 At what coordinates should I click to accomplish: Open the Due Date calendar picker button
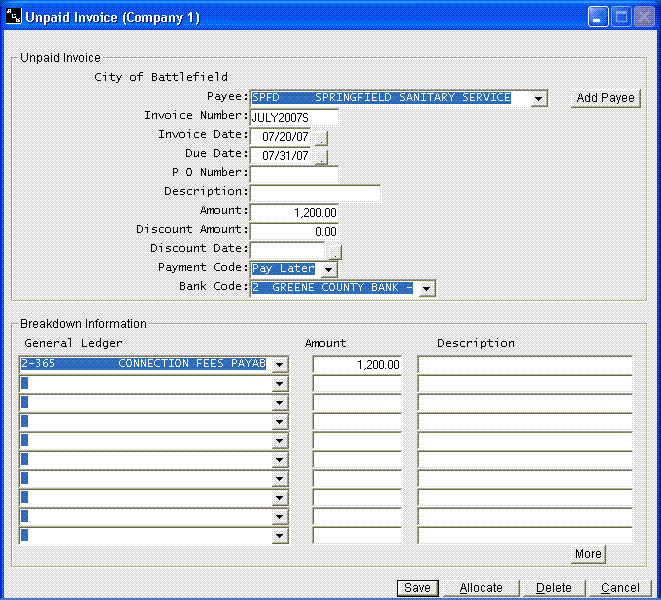(x=321, y=156)
